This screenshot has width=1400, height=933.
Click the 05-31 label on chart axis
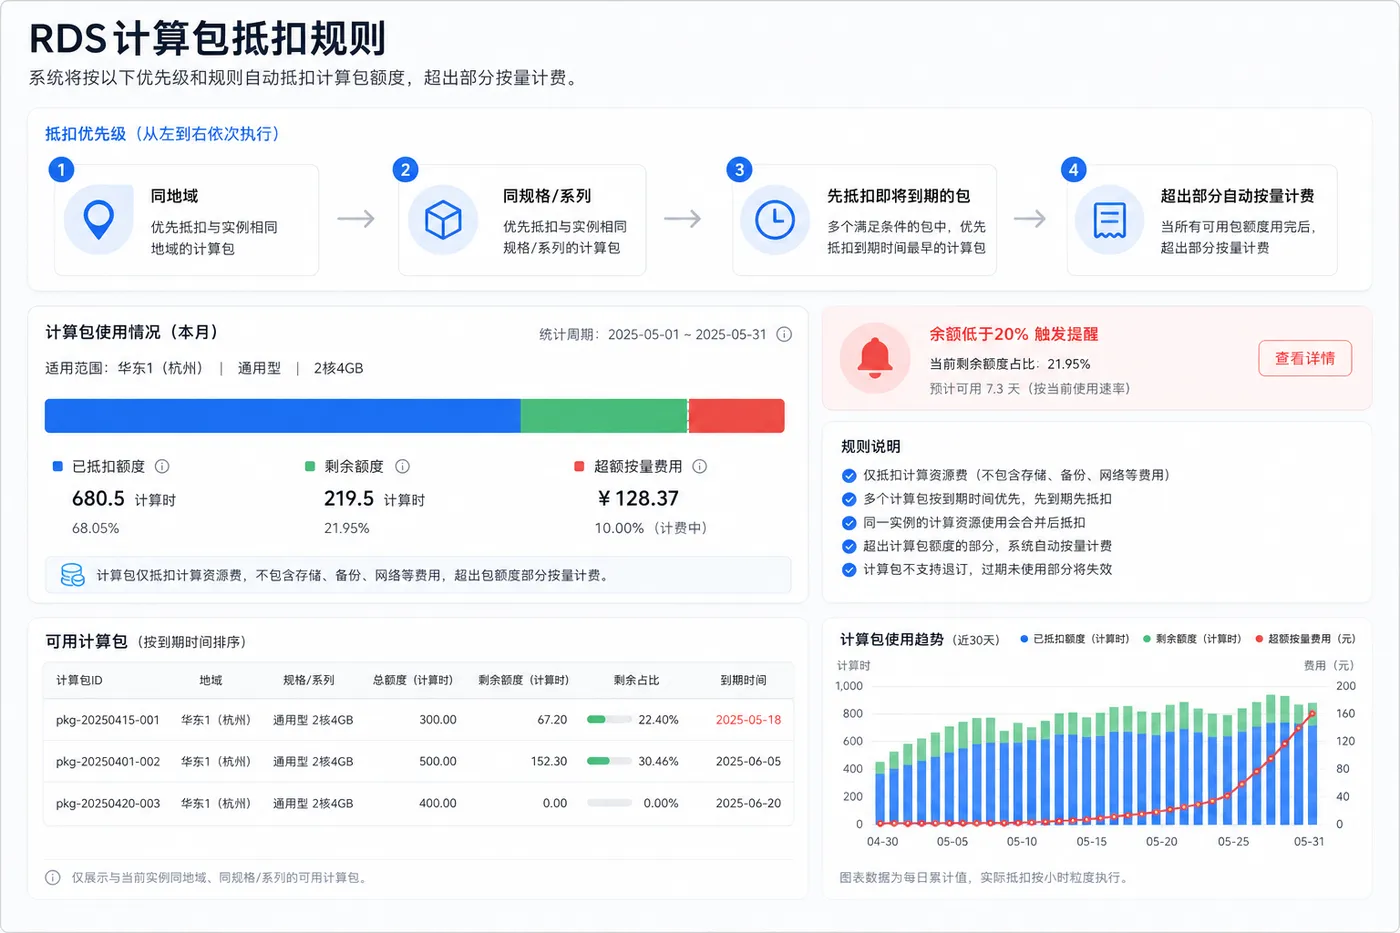tap(1309, 842)
